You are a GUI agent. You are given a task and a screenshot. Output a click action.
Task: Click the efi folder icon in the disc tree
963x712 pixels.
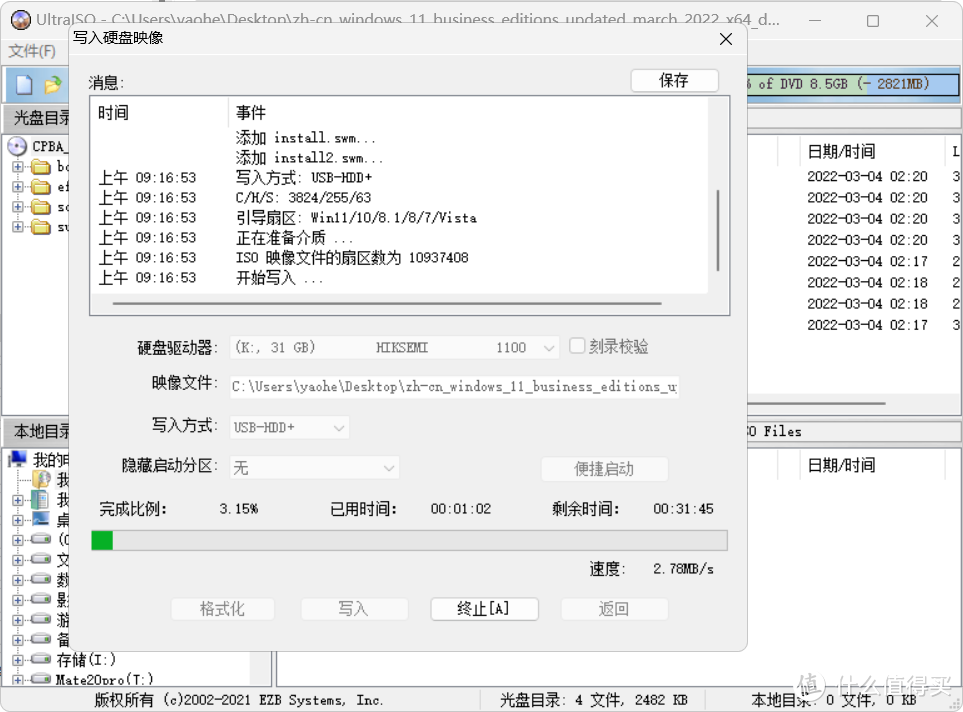40,186
